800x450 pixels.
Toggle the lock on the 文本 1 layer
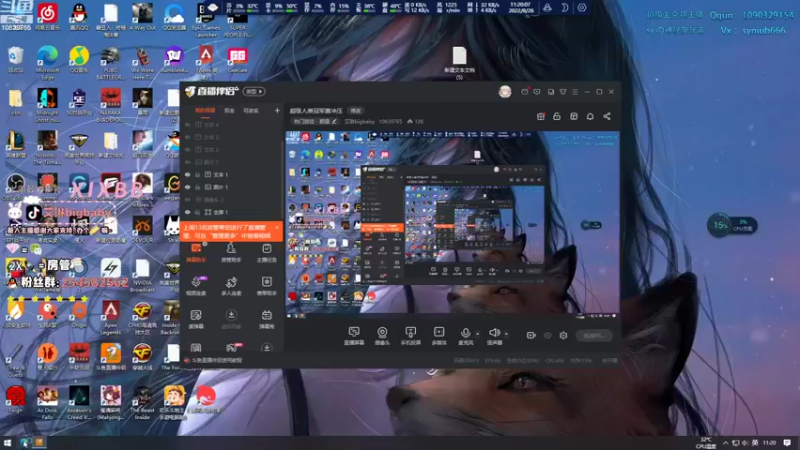click(198, 174)
